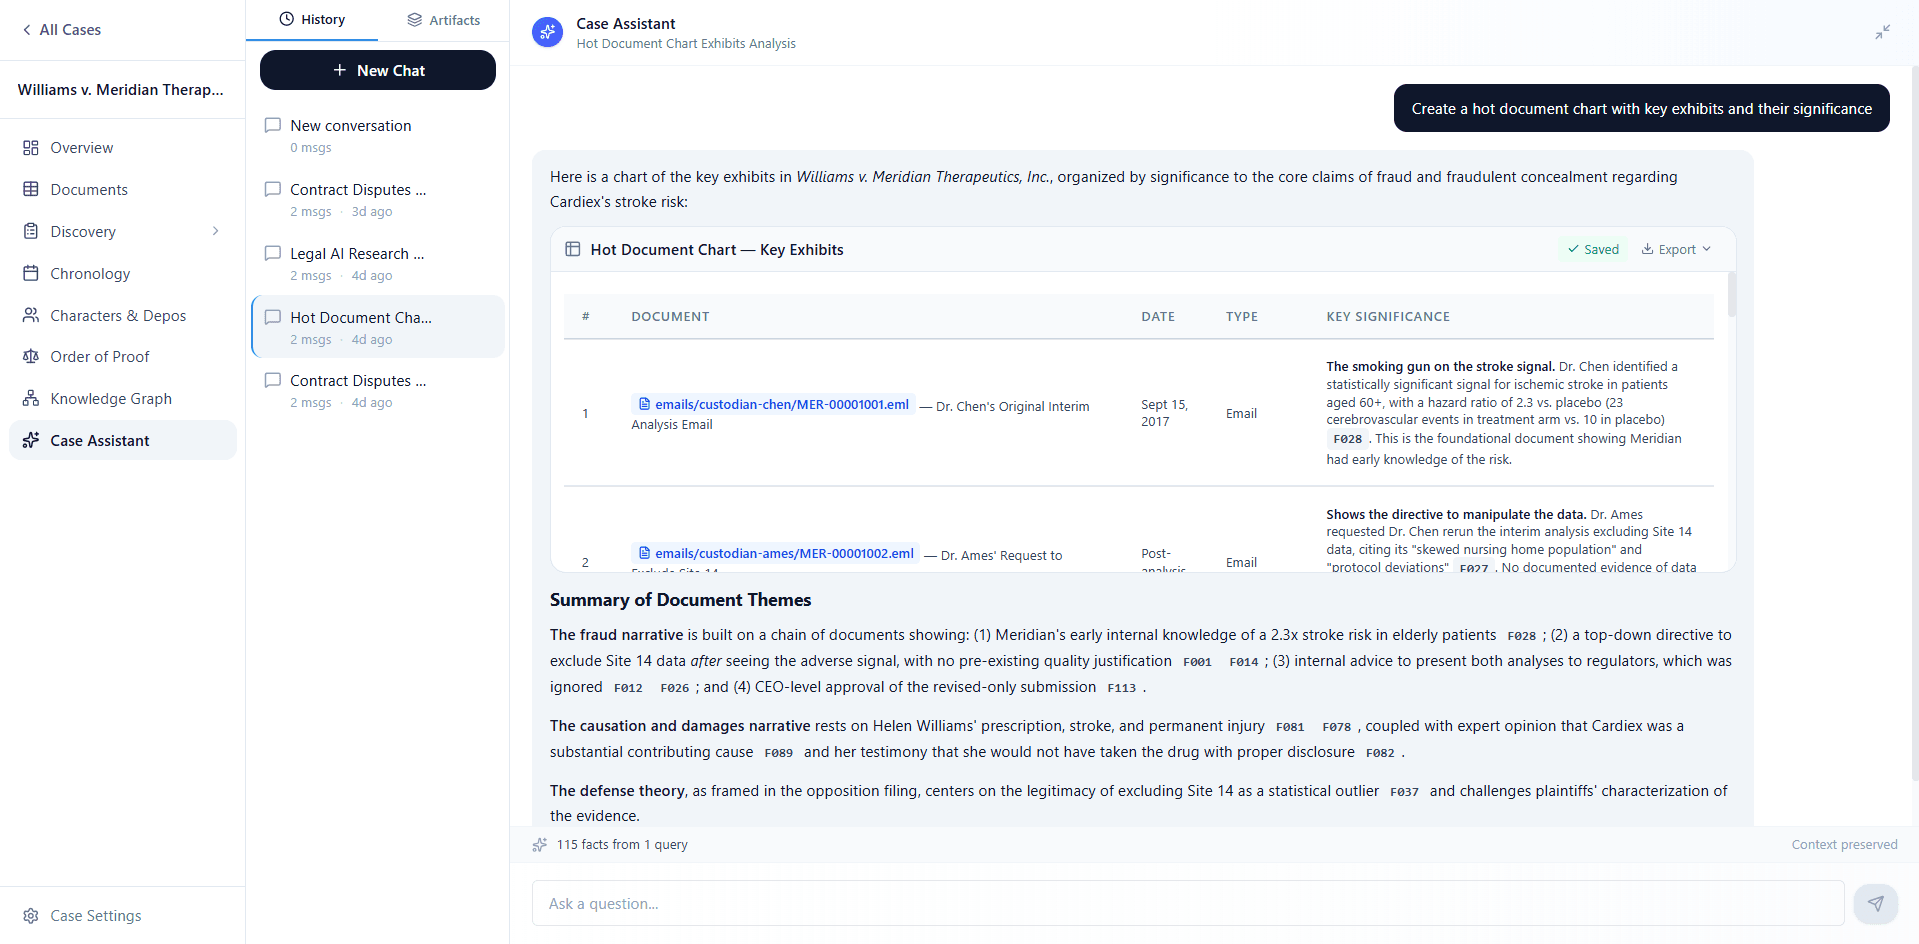
Task: Click the Ask a question input field
Action: [x=1187, y=903]
